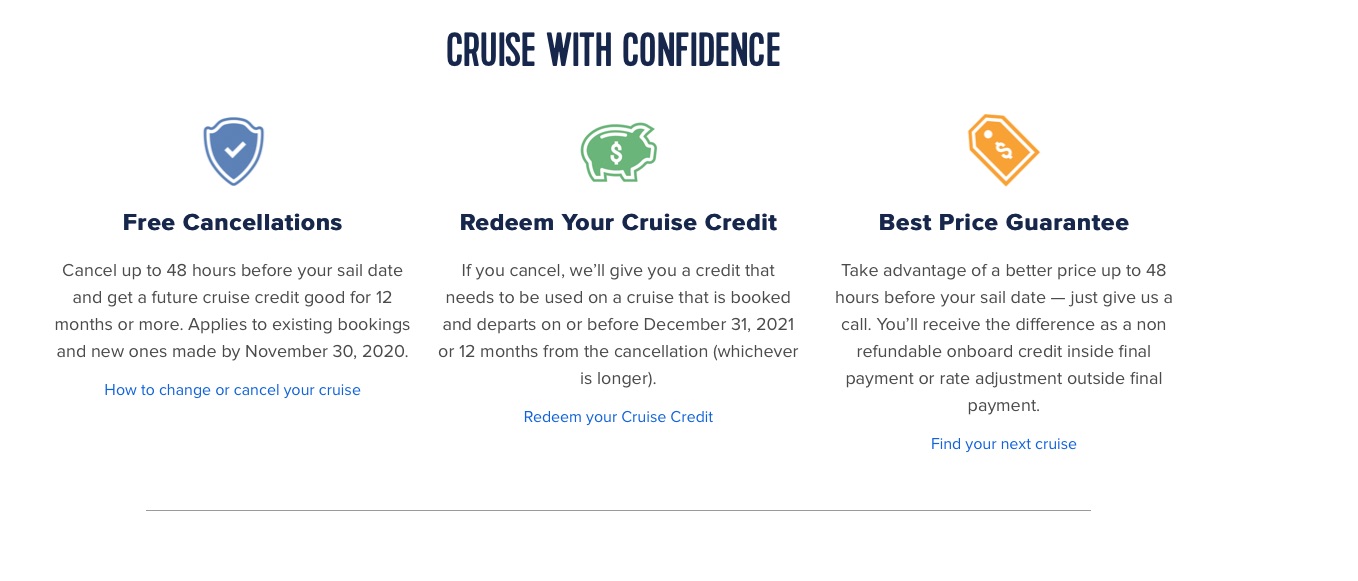Open How to change or cancel your cruise

[232, 390]
